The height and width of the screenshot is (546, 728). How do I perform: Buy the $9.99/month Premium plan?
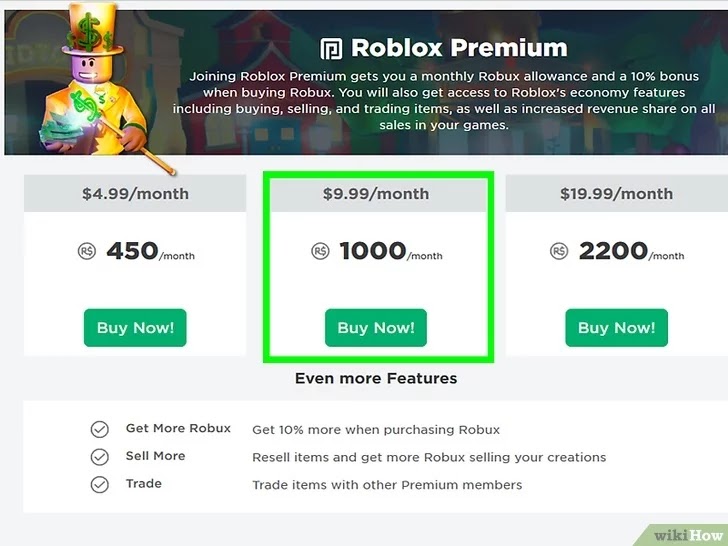click(376, 328)
